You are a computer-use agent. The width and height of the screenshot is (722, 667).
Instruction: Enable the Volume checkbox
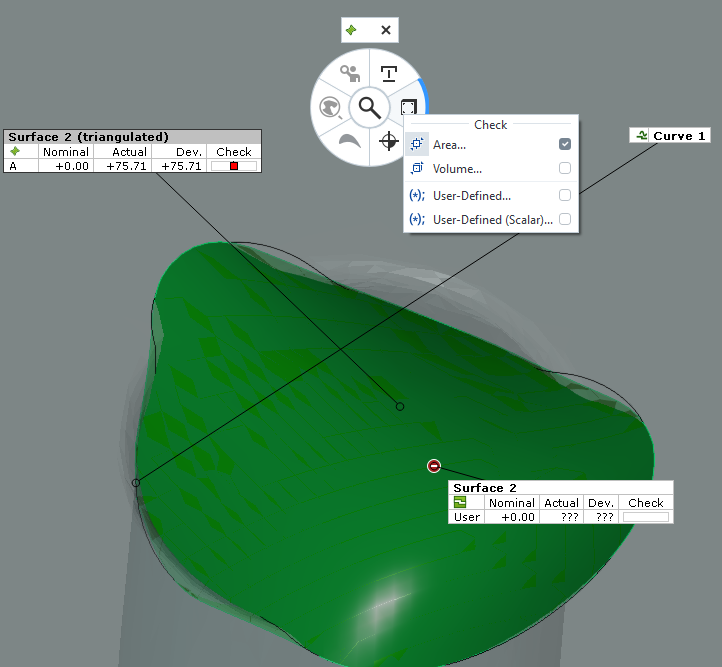[x=565, y=168]
